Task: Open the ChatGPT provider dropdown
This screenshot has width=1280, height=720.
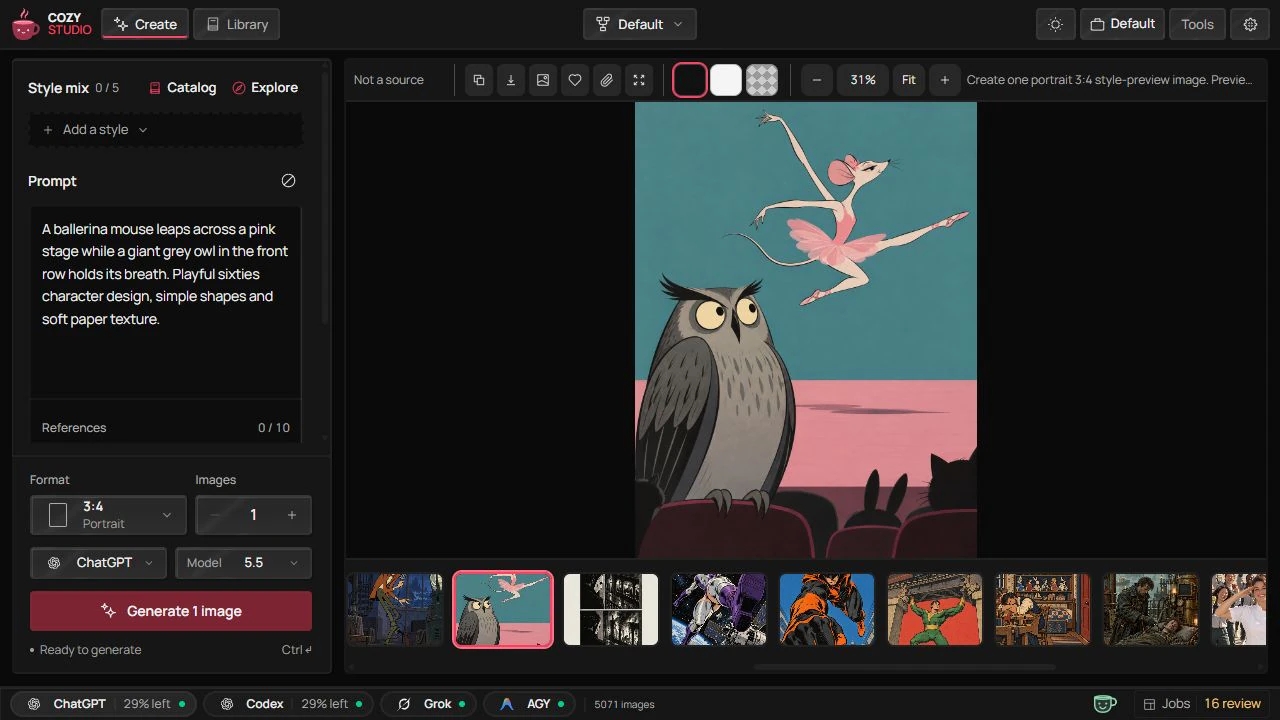Action: (99, 563)
